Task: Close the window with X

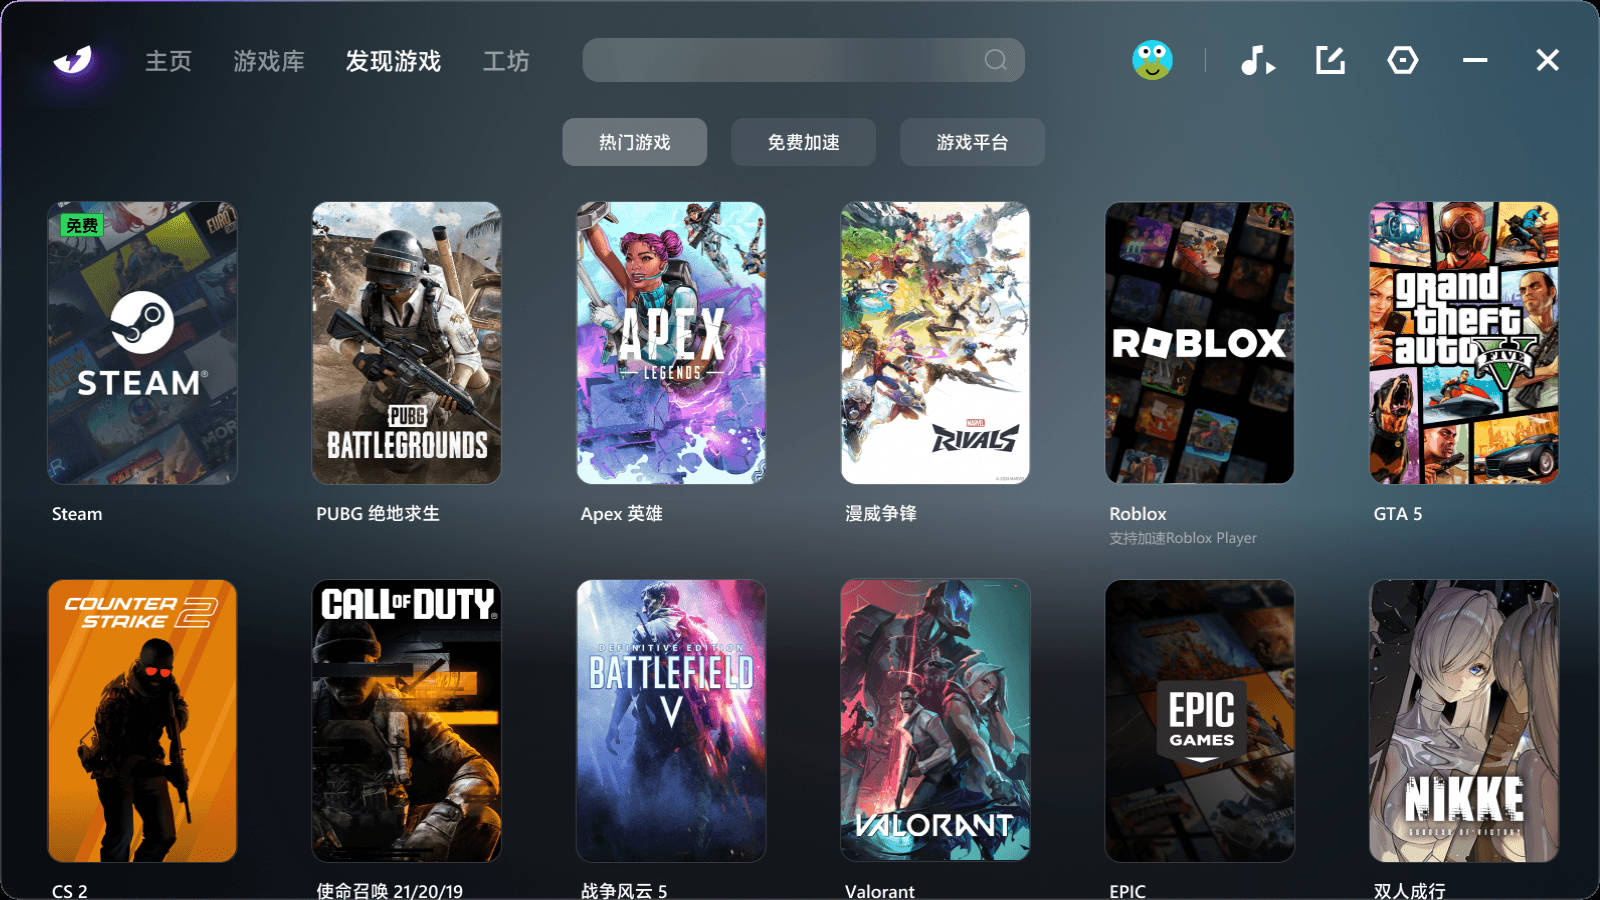Action: click(x=1547, y=60)
